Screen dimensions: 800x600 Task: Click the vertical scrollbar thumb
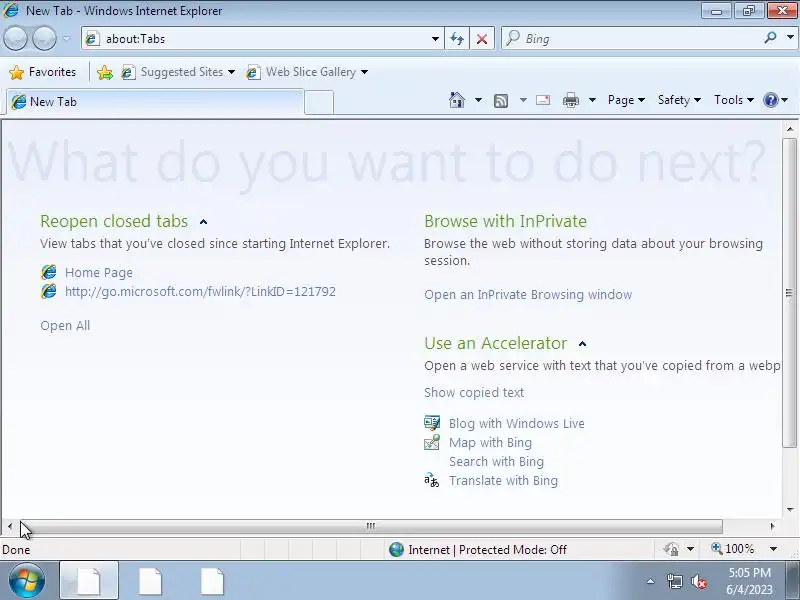tap(790, 293)
